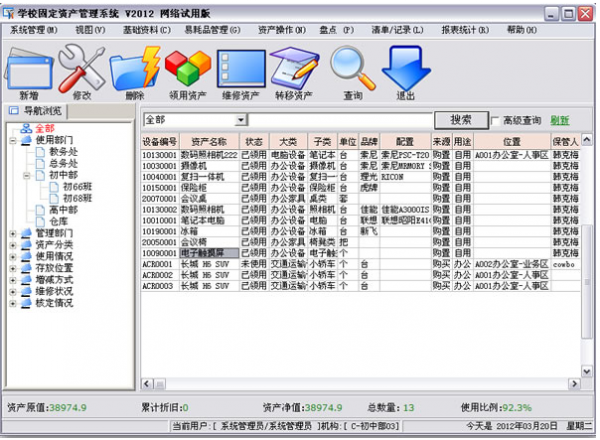Click the 维修状况 cloud folder icon
The image size is (600, 440).
pyautogui.click(x=26, y=291)
